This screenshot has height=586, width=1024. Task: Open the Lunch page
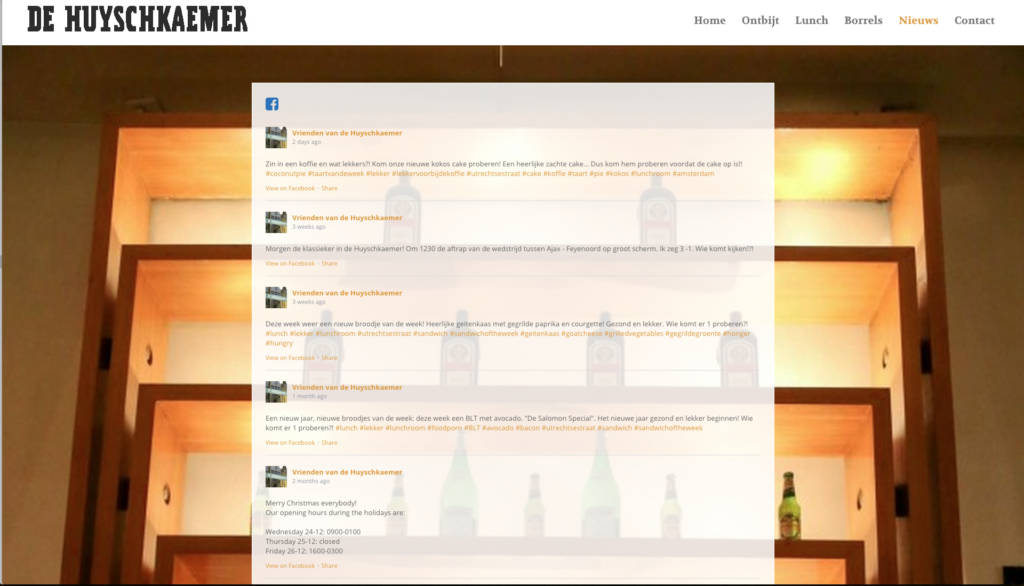point(811,20)
